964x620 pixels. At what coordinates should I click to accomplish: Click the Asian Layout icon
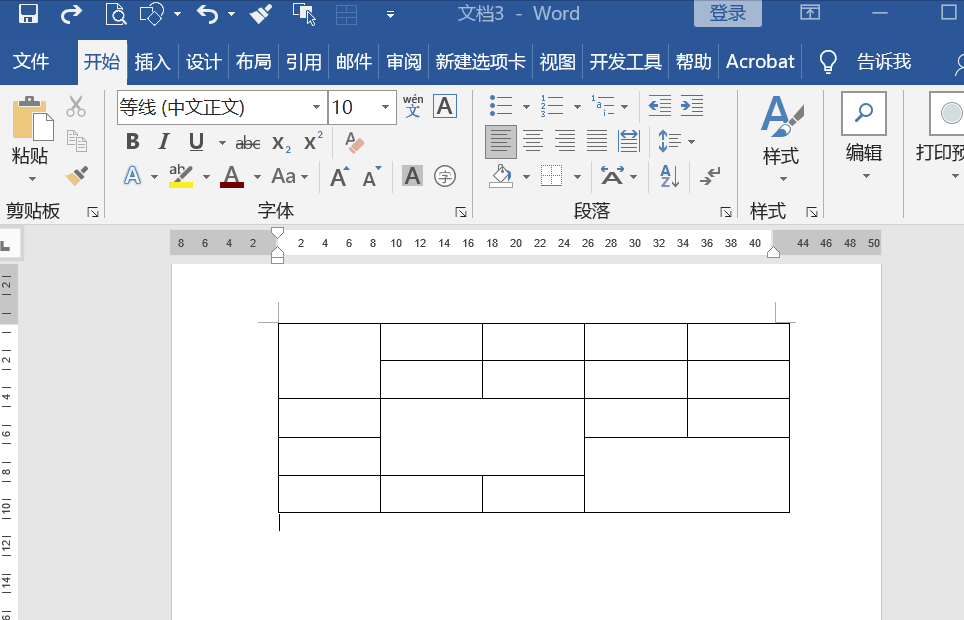tap(612, 177)
